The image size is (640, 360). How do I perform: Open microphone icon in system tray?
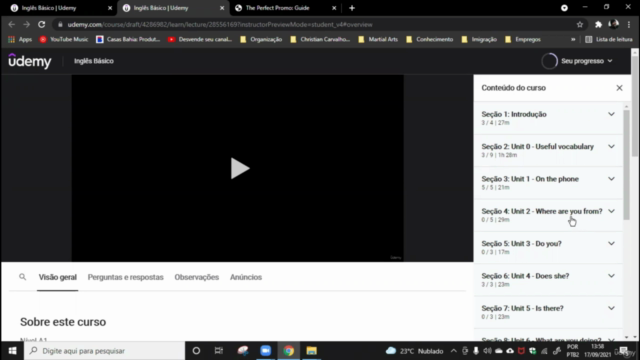[x=476, y=351]
